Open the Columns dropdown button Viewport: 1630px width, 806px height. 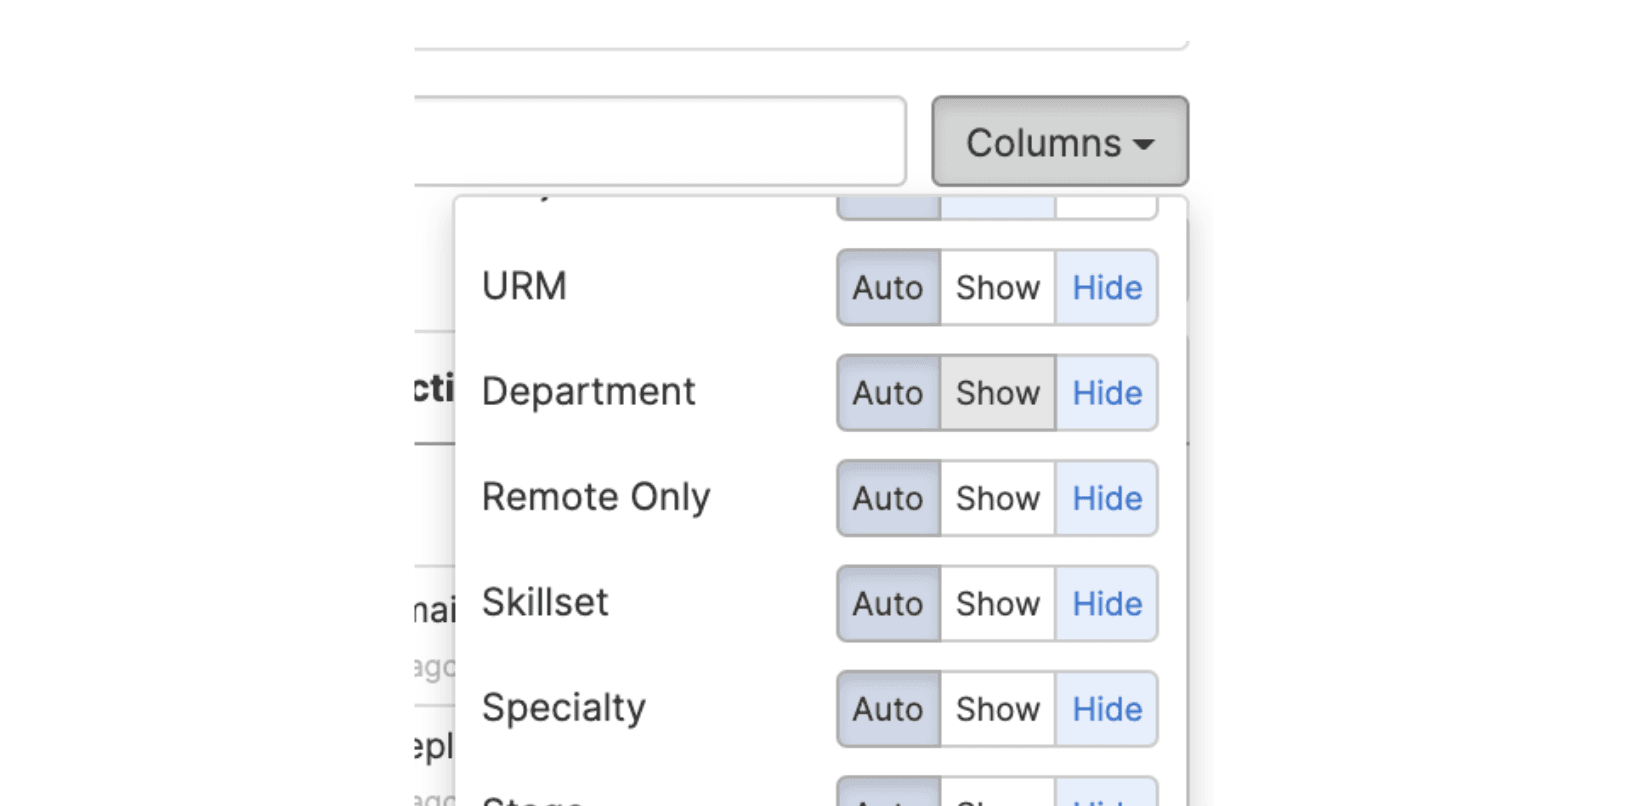tap(1059, 142)
